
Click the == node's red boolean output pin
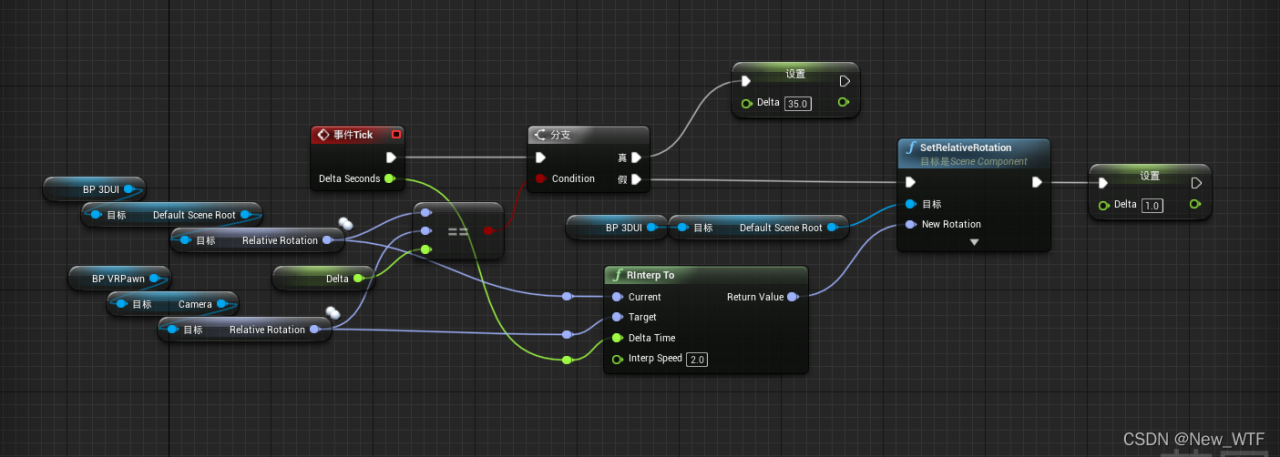[x=488, y=231]
